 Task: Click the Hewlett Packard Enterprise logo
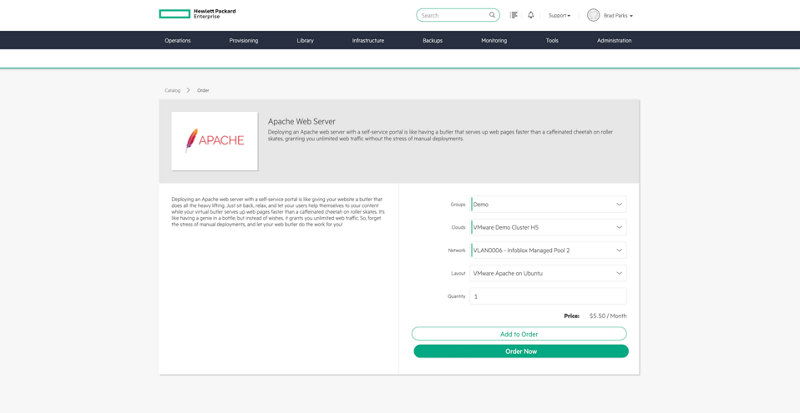click(197, 14)
